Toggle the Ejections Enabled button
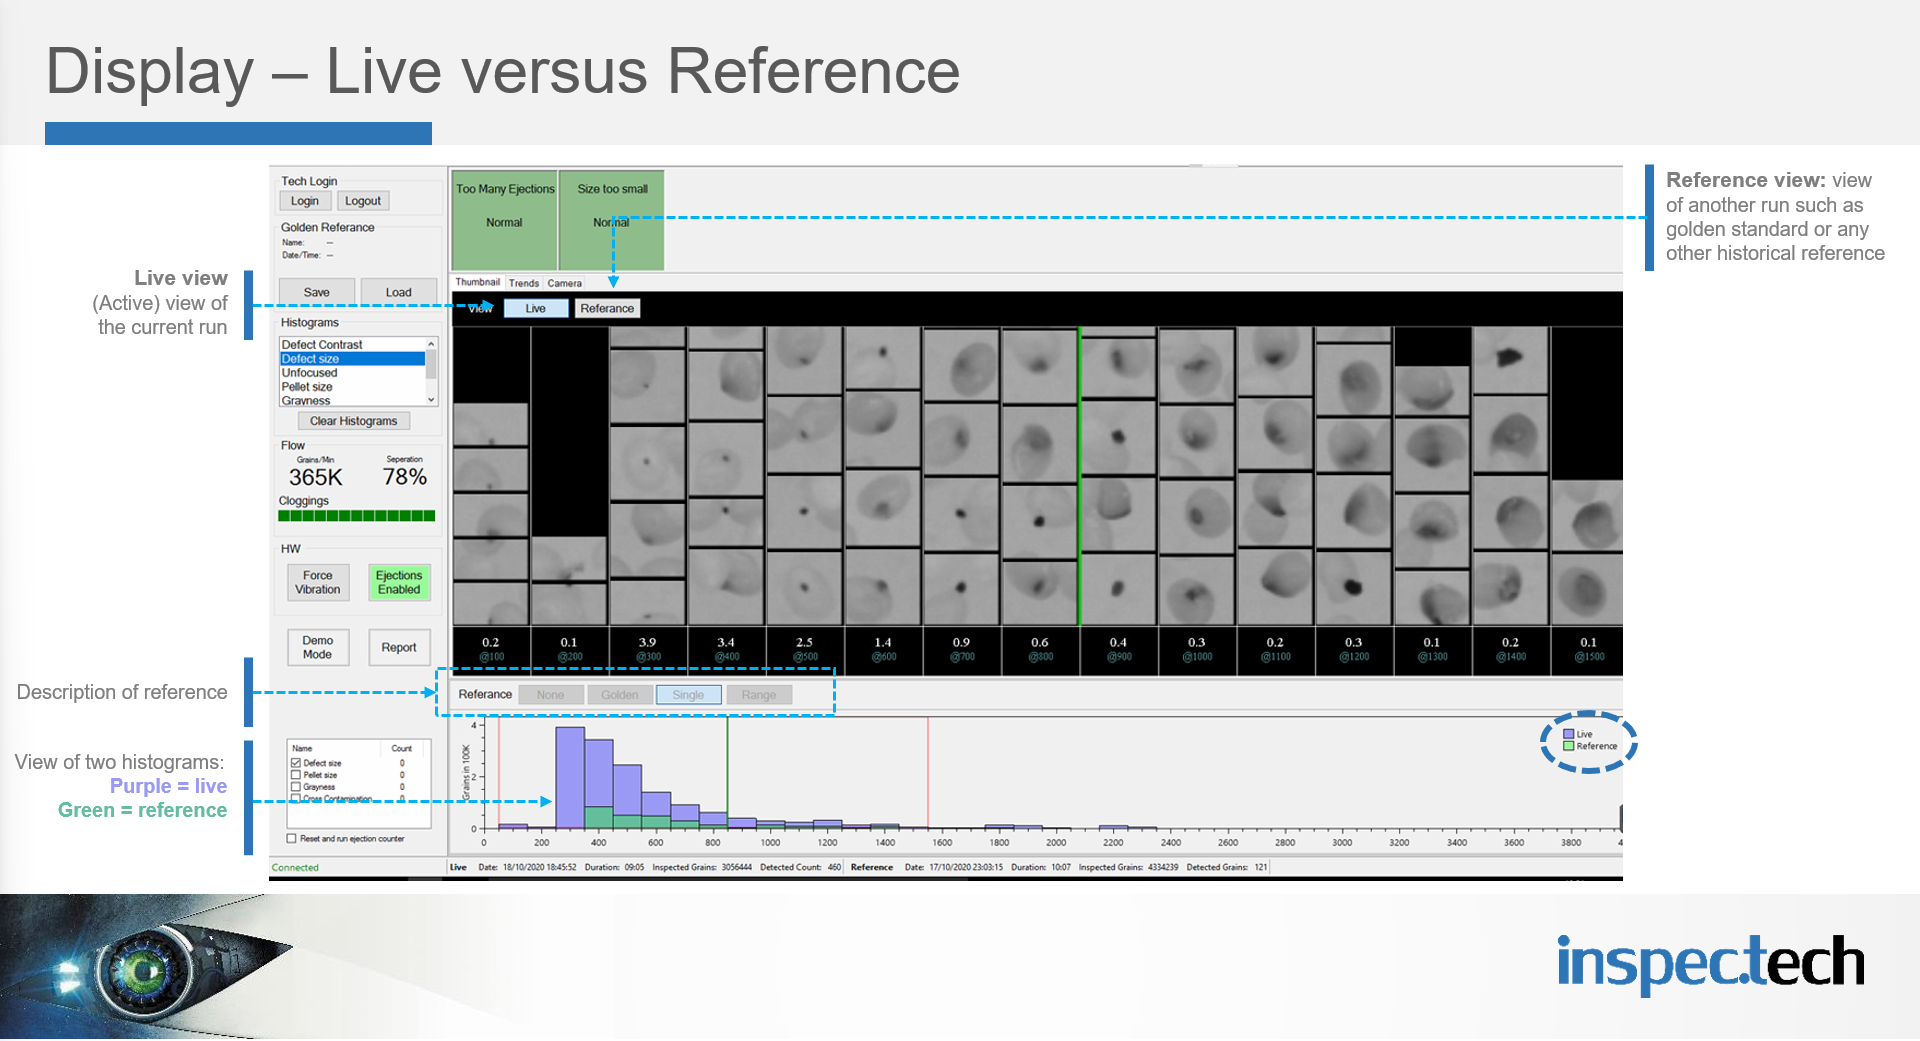The height and width of the screenshot is (1041, 1920). tap(399, 582)
